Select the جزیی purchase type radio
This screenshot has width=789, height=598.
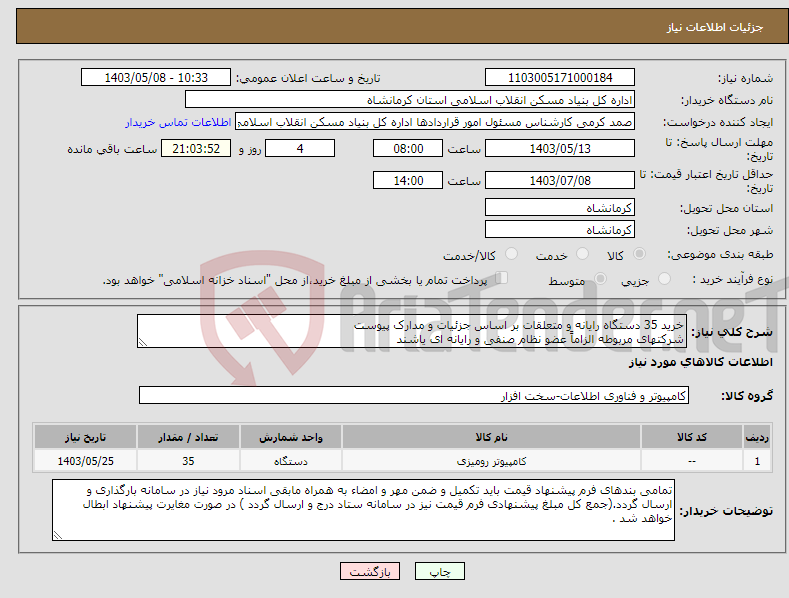point(664,279)
